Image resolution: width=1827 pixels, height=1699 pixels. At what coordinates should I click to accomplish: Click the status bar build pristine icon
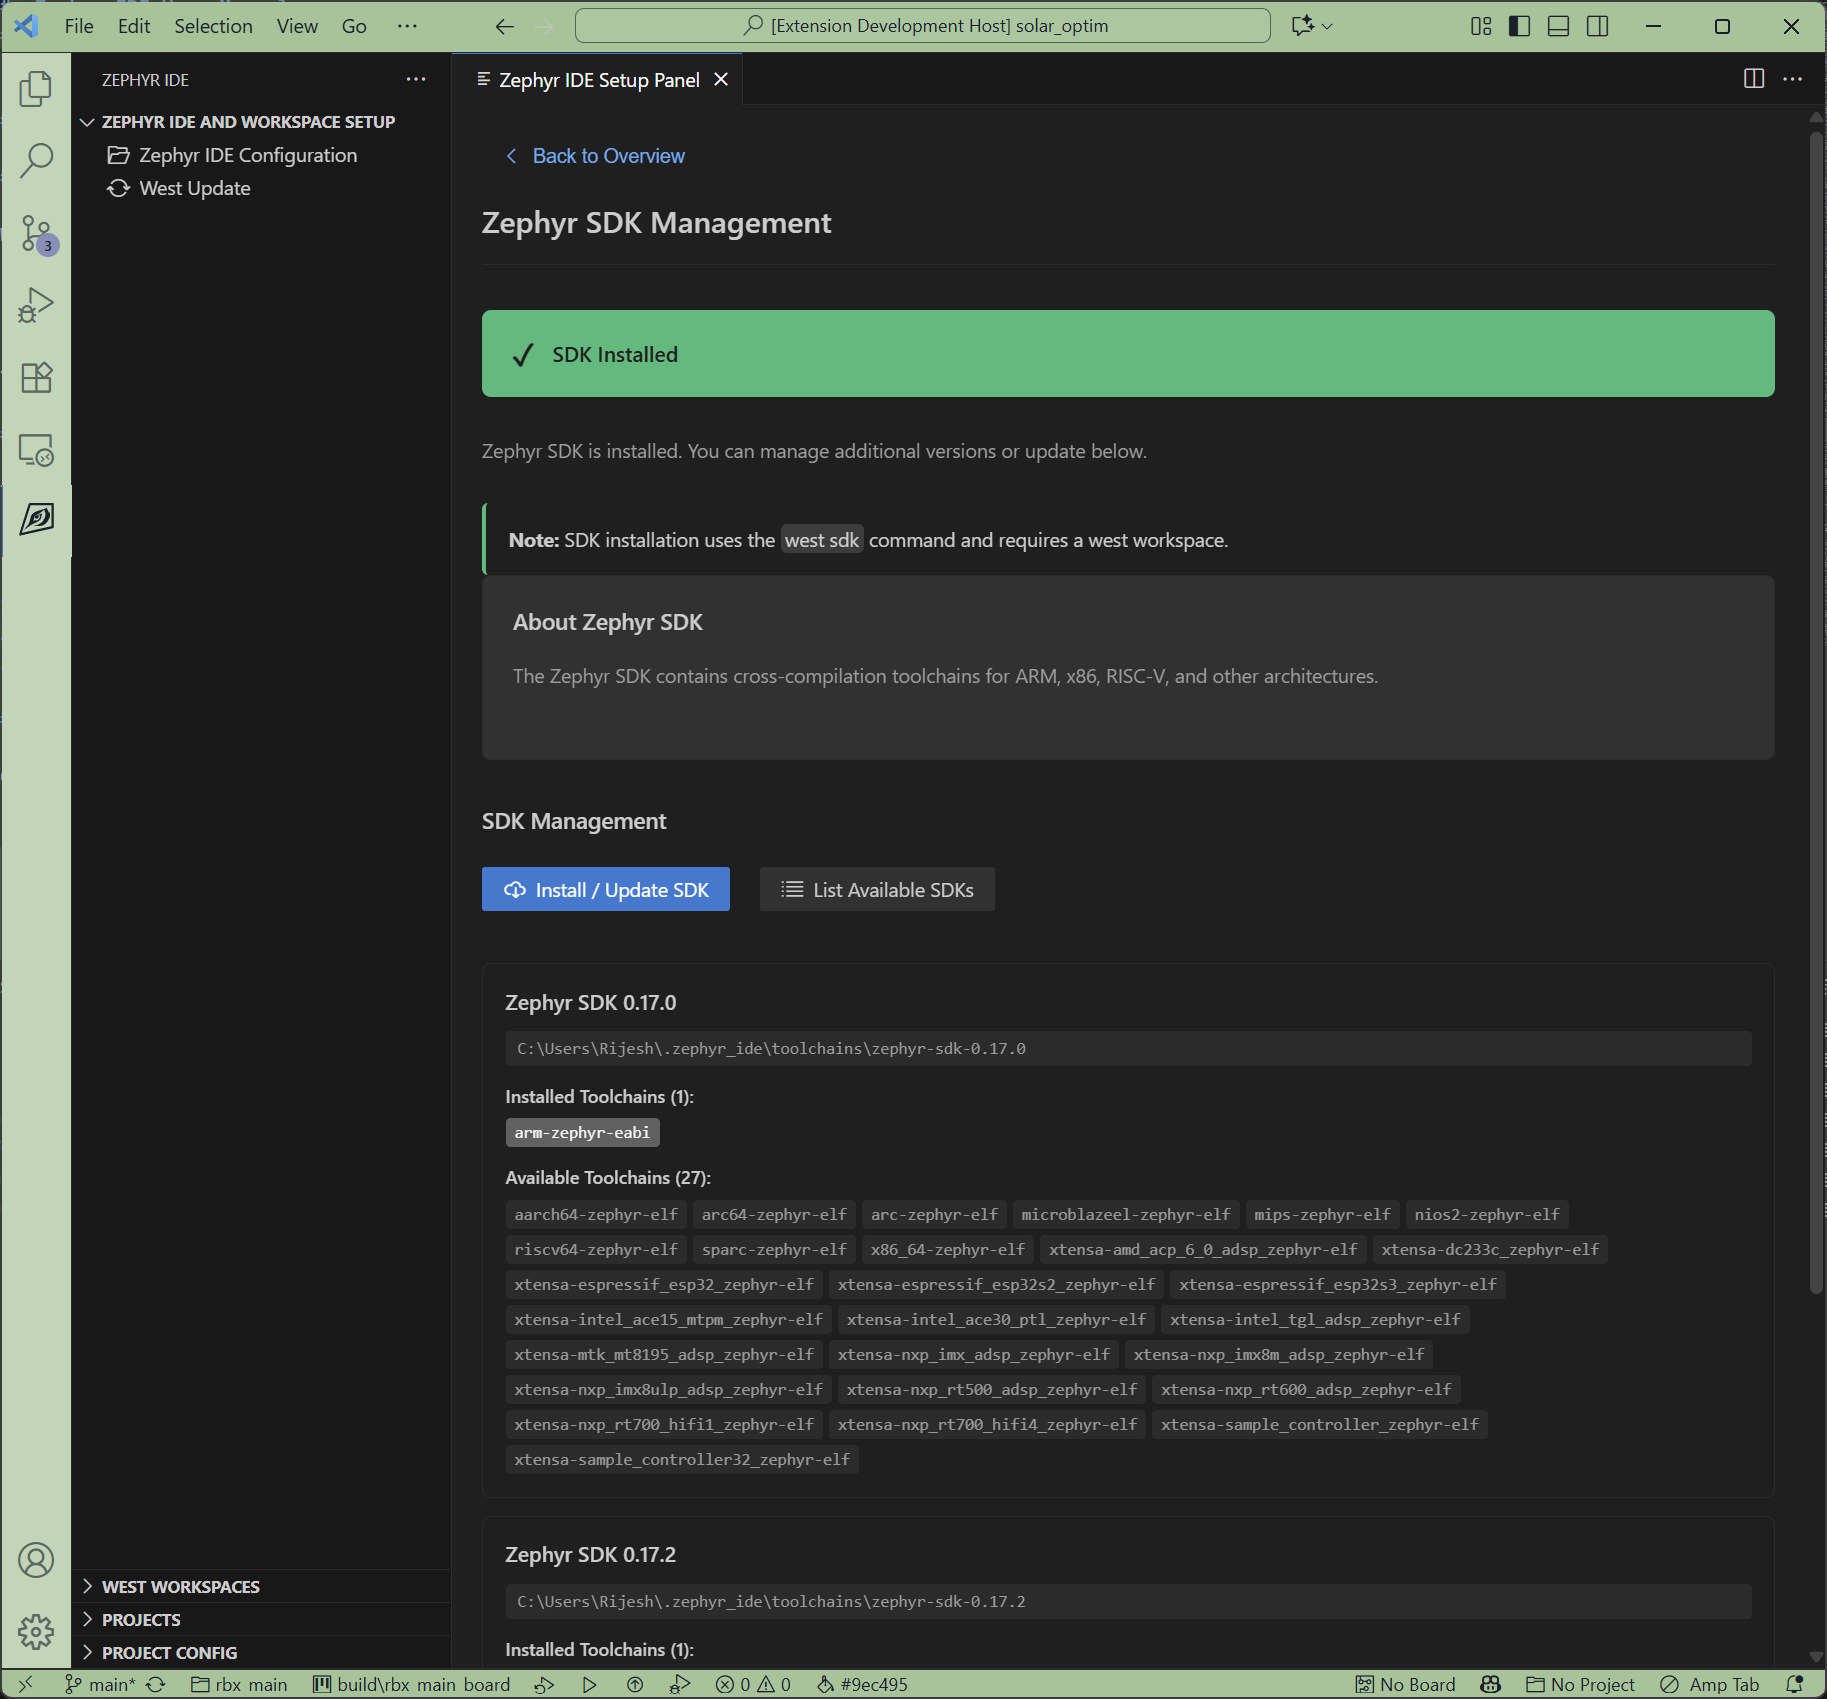pyautogui.click(x=544, y=1684)
